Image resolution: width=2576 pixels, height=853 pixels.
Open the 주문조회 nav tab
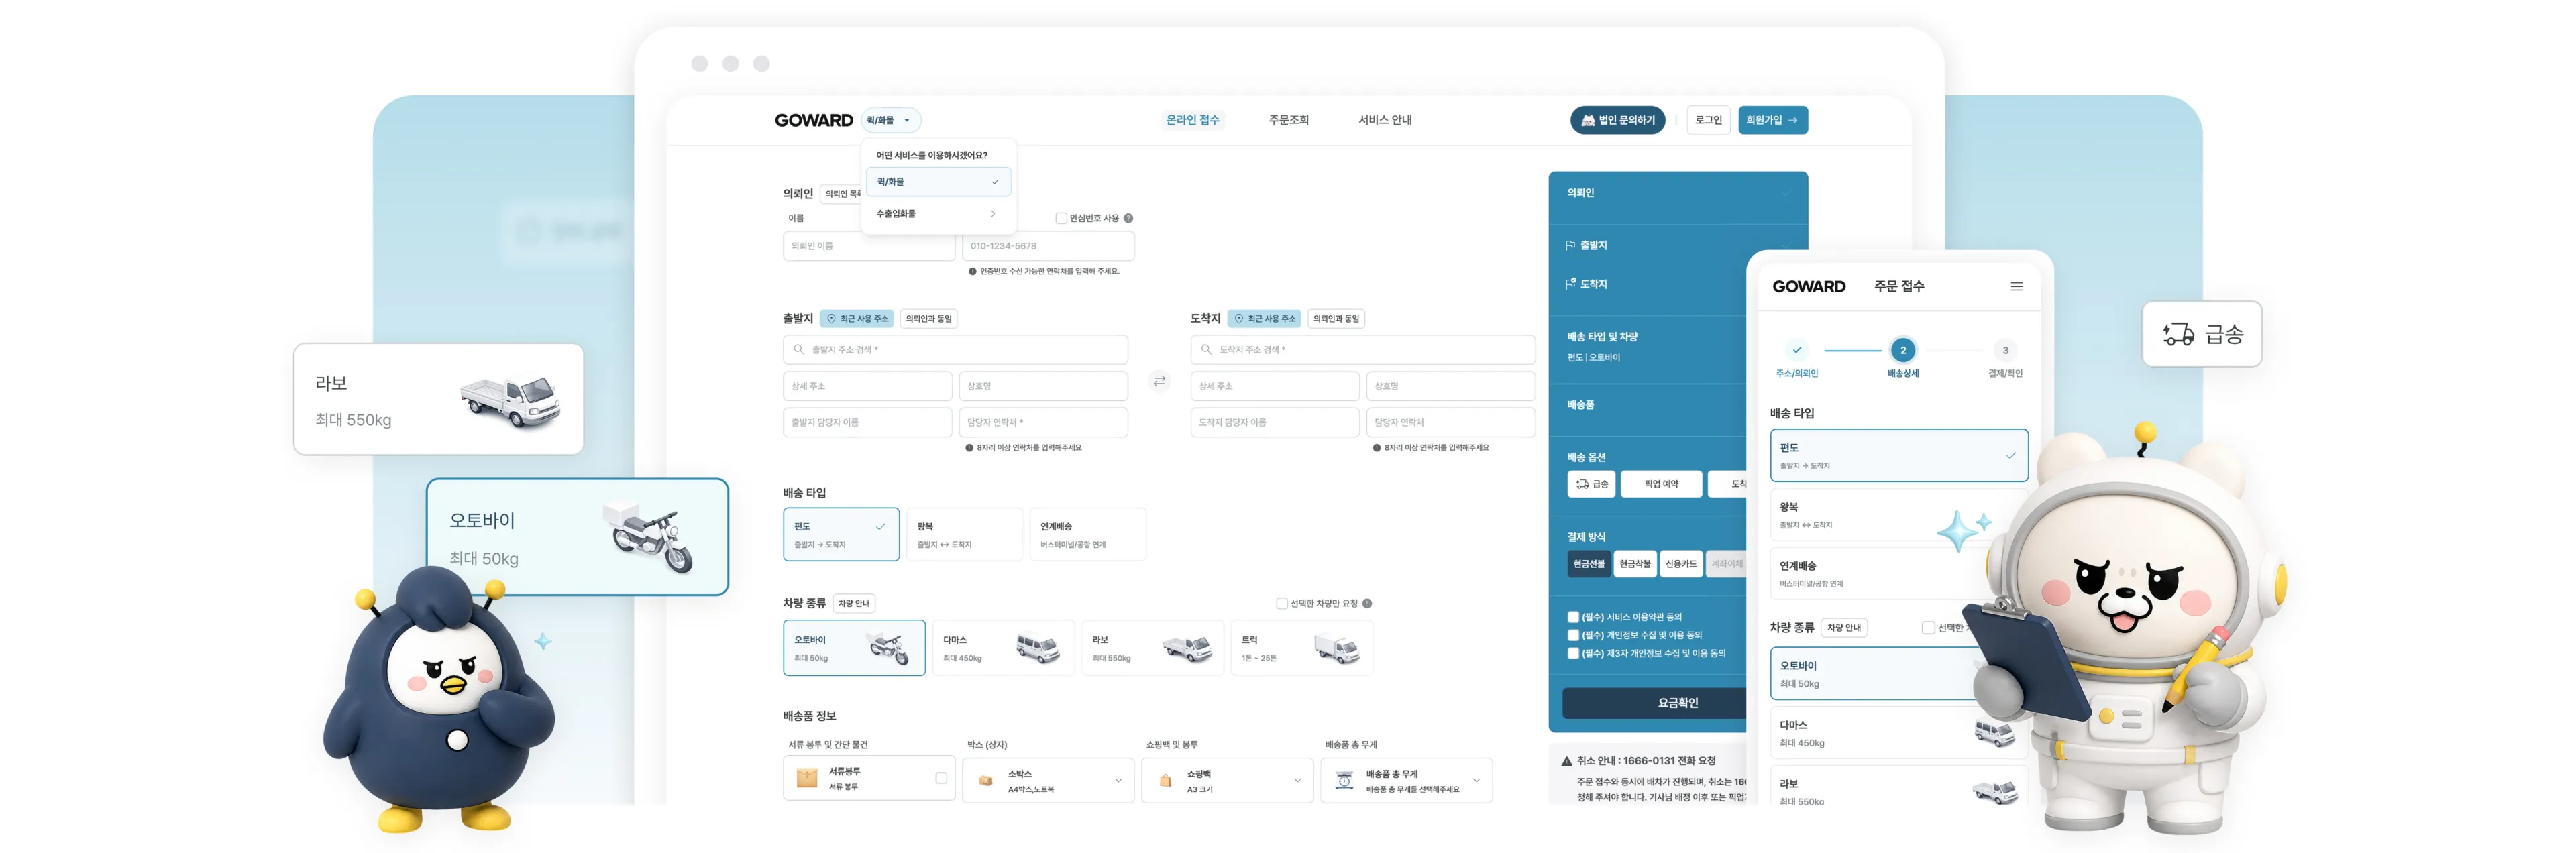point(1288,120)
